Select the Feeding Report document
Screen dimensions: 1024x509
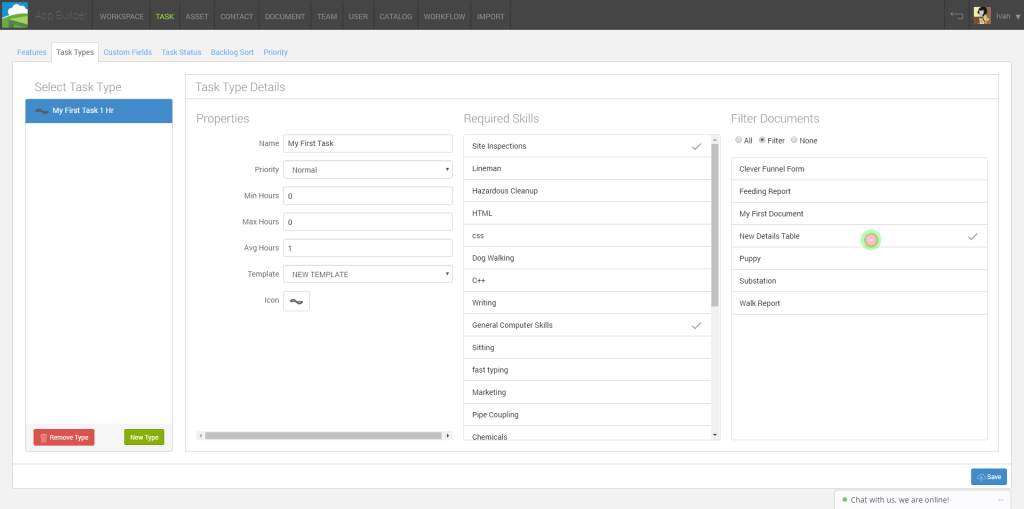[859, 191]
